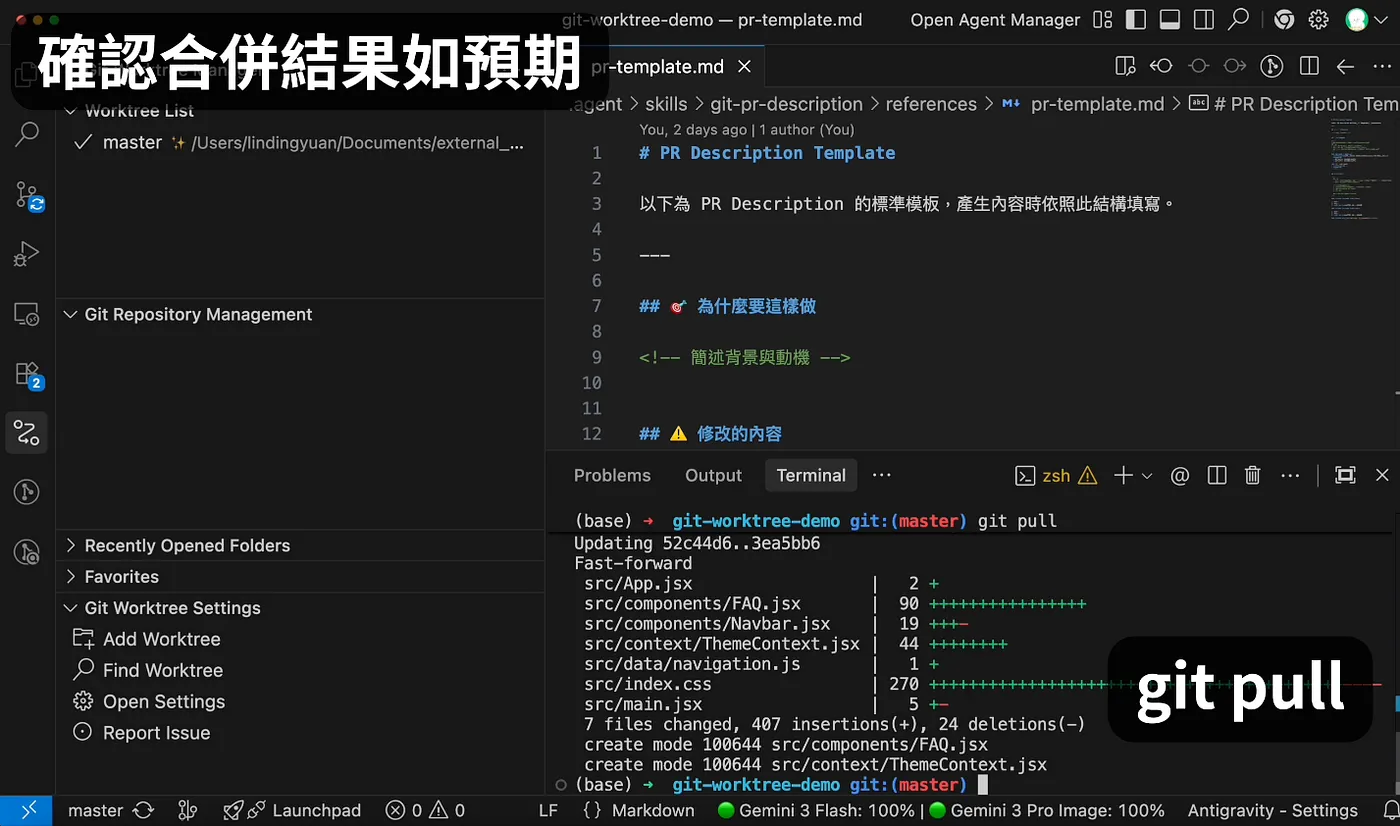Switch to the Problems tab
This screenshot has height=826, width=1400.
point(612,475)
